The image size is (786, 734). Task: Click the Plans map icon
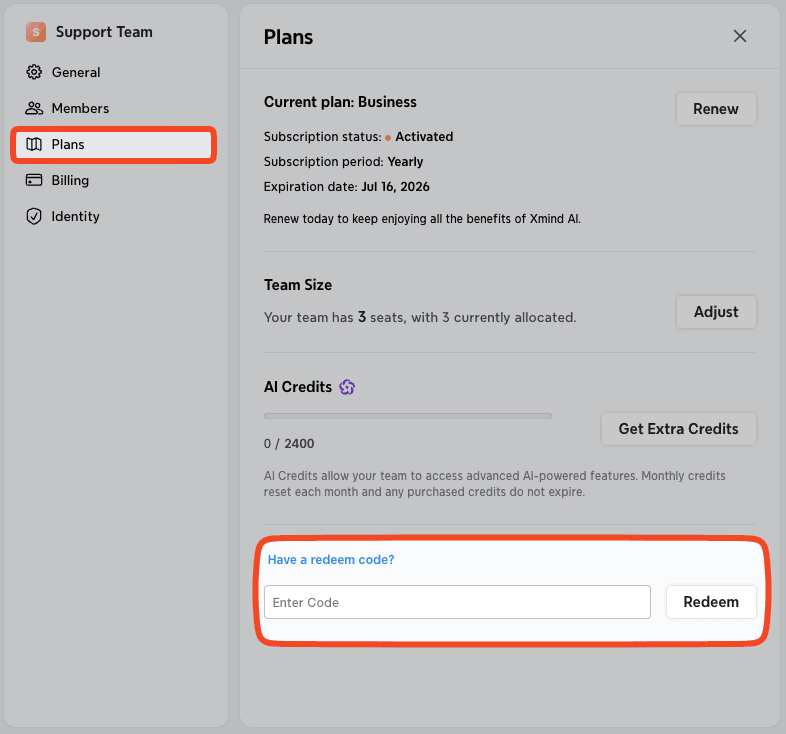(x=34, y=144)
